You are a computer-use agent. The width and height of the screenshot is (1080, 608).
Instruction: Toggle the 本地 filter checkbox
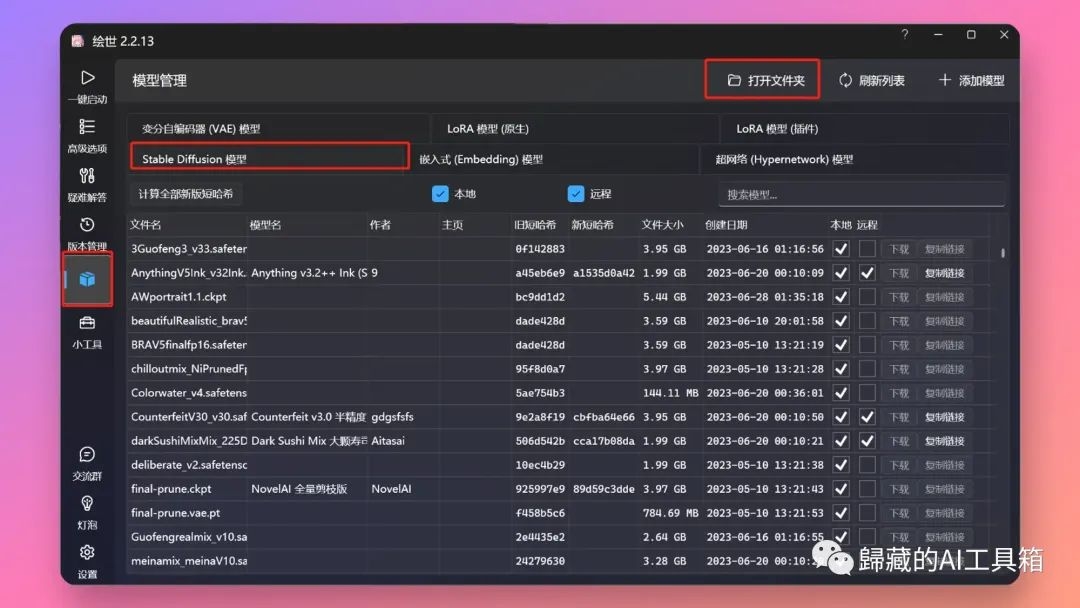coord(440,194)
